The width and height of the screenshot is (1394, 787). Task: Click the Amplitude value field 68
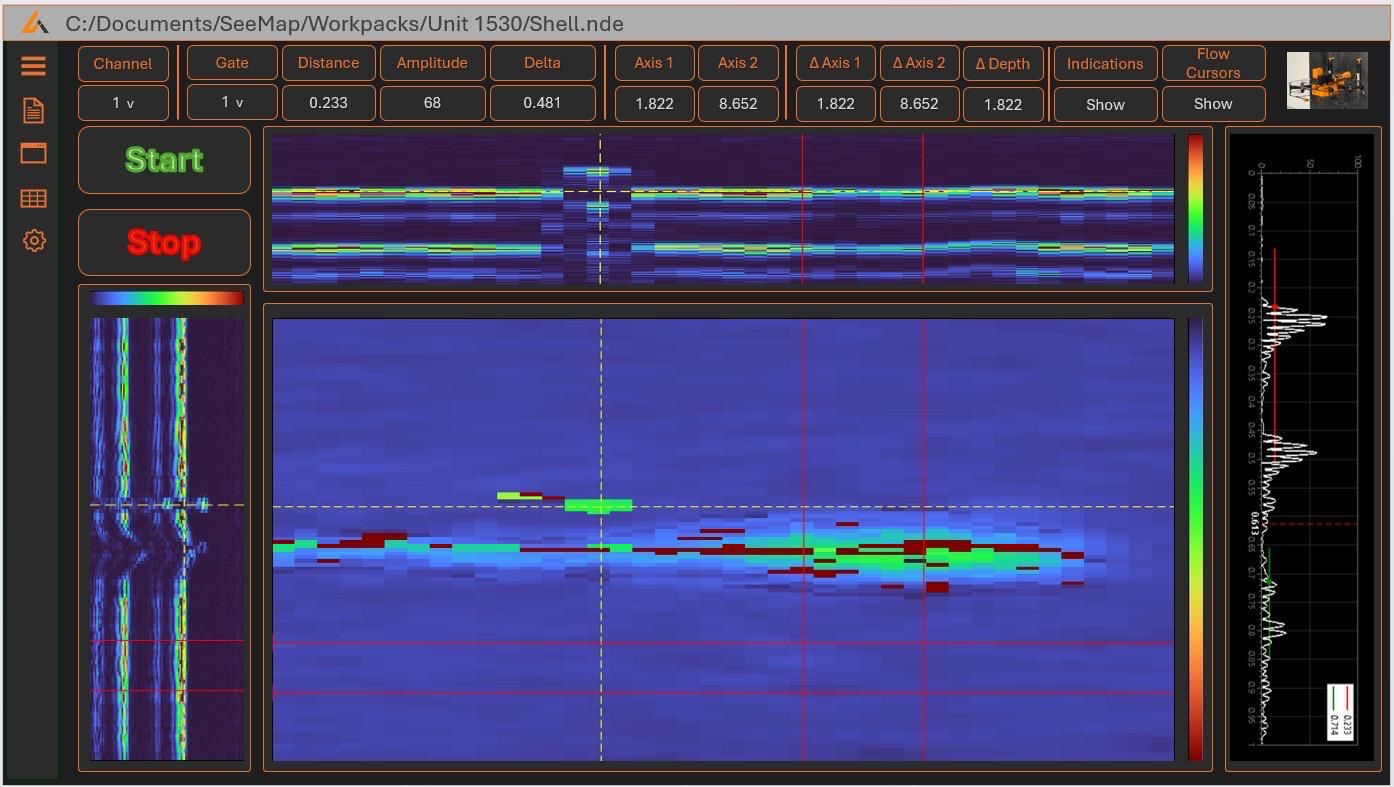click(x=432, y=103)
